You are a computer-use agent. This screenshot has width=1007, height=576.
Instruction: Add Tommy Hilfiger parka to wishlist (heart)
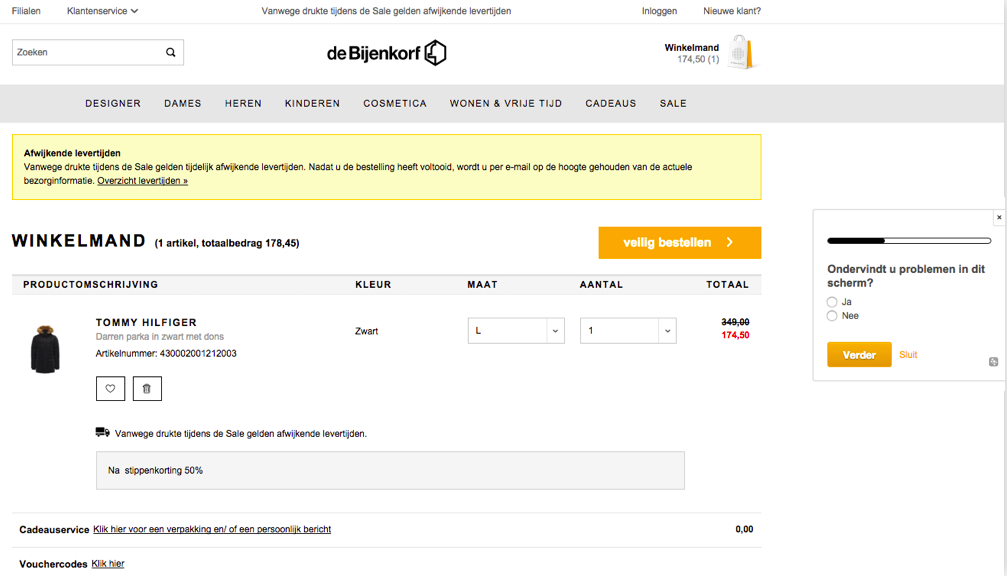[x=110, y=388]
